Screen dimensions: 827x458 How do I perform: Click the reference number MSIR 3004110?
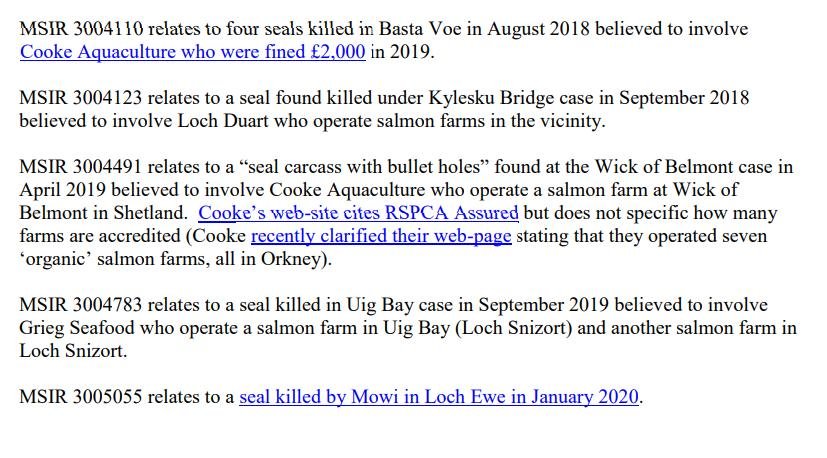[x=83, y=29]
